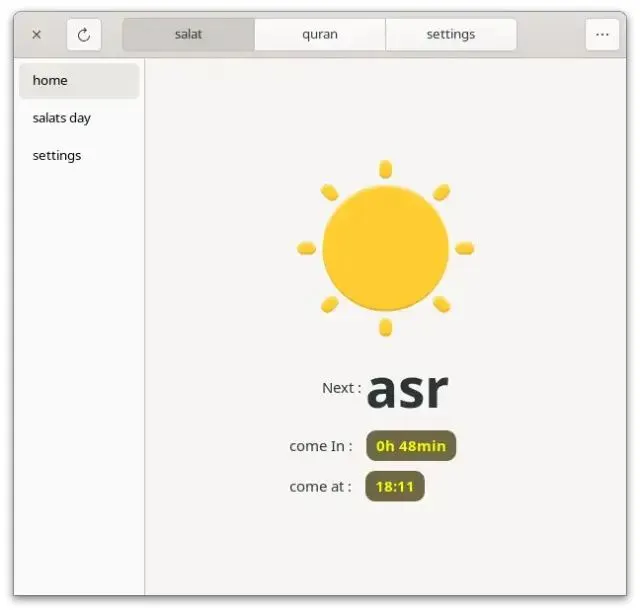The height and width of the screenshot is (612, 640).
Task: Click the large asr prayer name
Action: click(x=408, y=391)
